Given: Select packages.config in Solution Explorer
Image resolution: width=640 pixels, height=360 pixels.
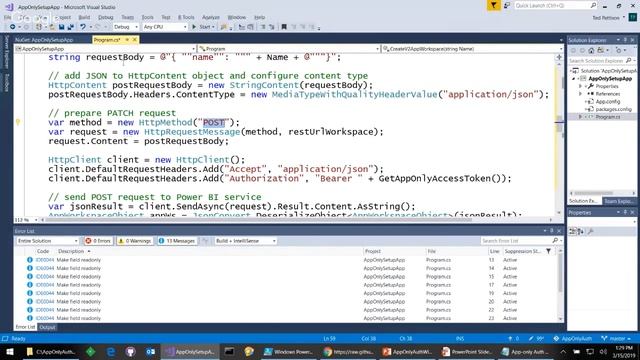Looking at the screenshot, I should [x=613, y=109].
